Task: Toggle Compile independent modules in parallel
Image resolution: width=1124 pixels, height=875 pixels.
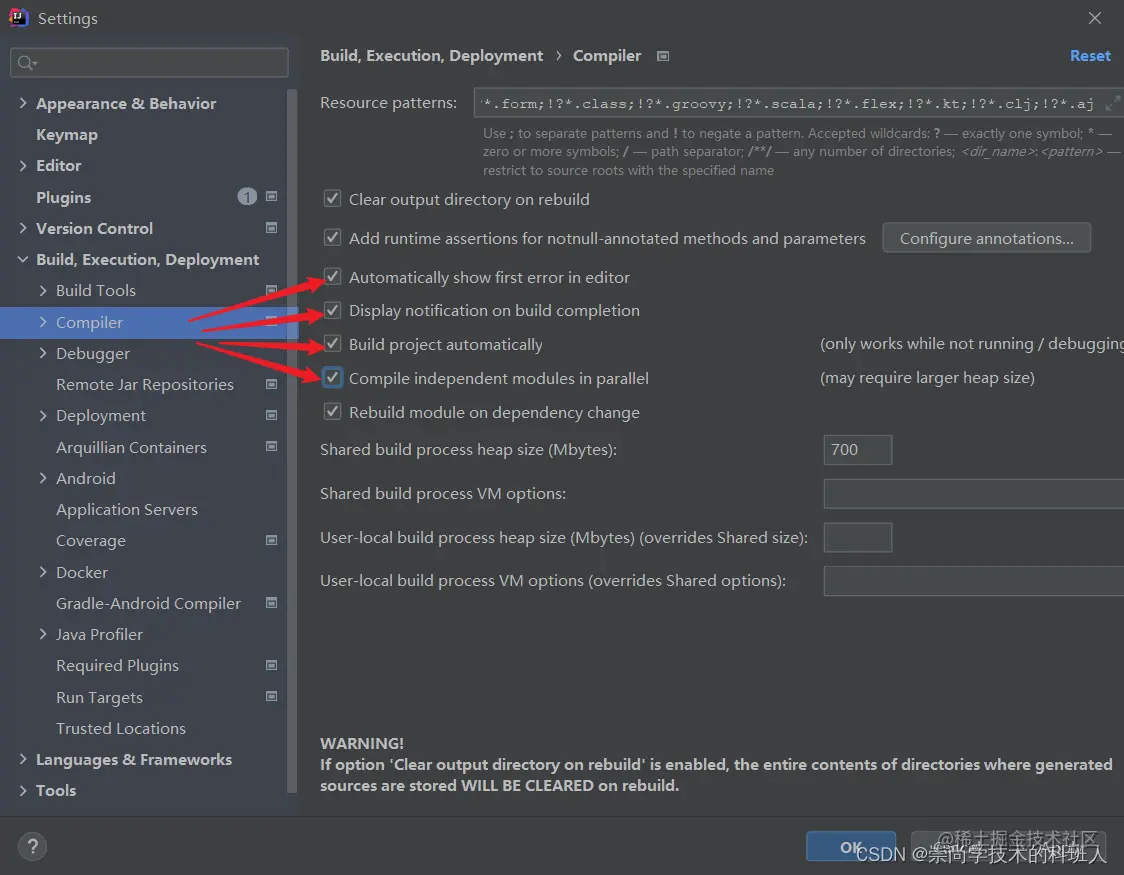Action: pyautogui.click(x=332, y=378)
